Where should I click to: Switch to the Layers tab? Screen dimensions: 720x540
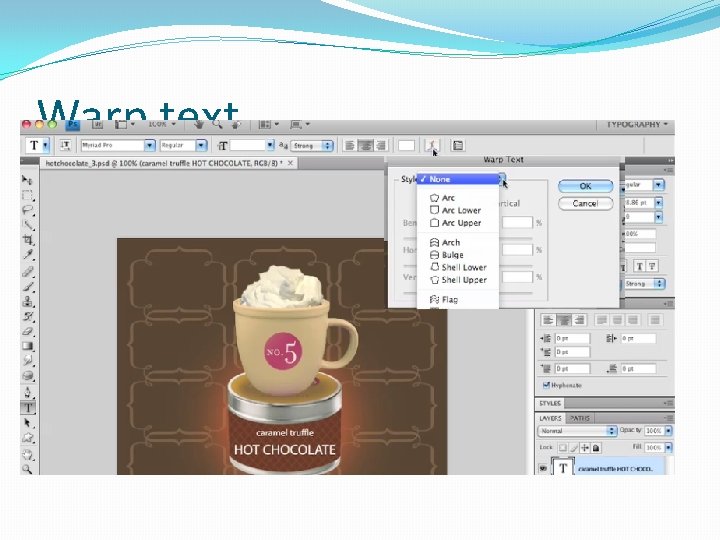tap(551, 418)
